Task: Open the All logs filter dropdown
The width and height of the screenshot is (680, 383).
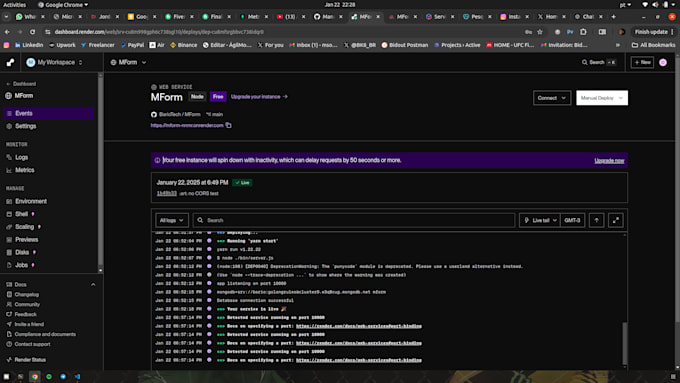Action: [x=172, y=220]
